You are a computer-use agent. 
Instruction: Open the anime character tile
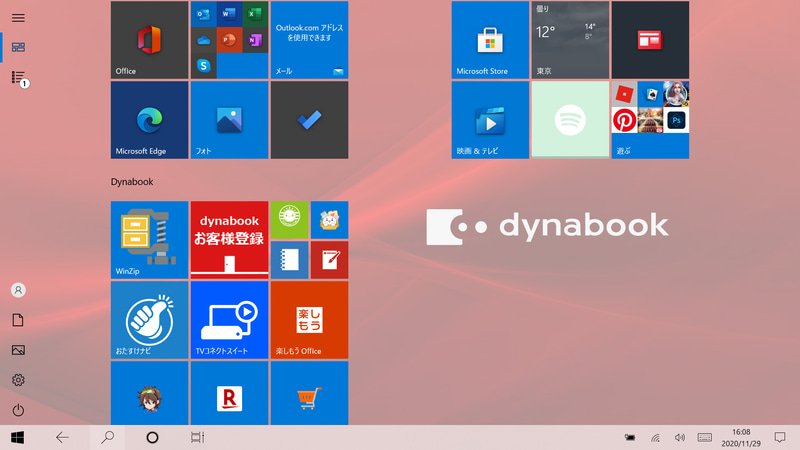click(149, 393)
